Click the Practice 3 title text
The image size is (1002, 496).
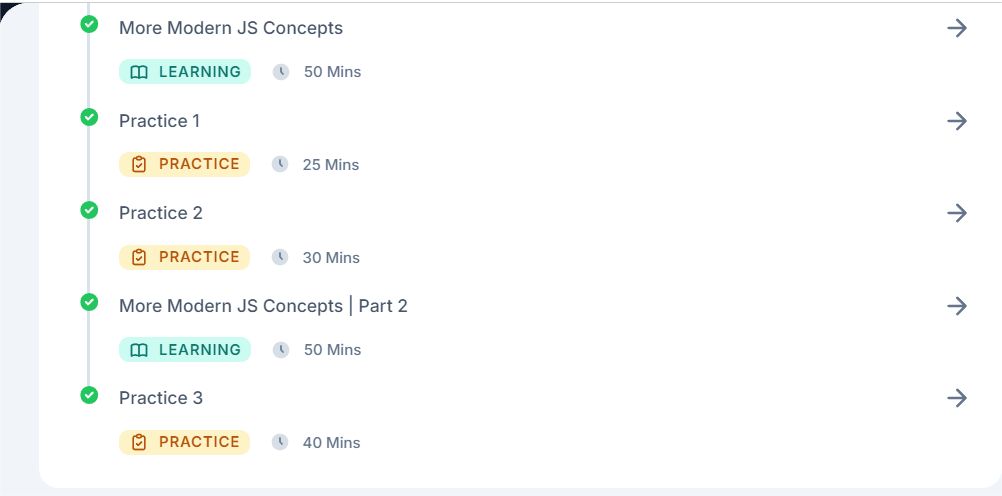coord(160,398)
